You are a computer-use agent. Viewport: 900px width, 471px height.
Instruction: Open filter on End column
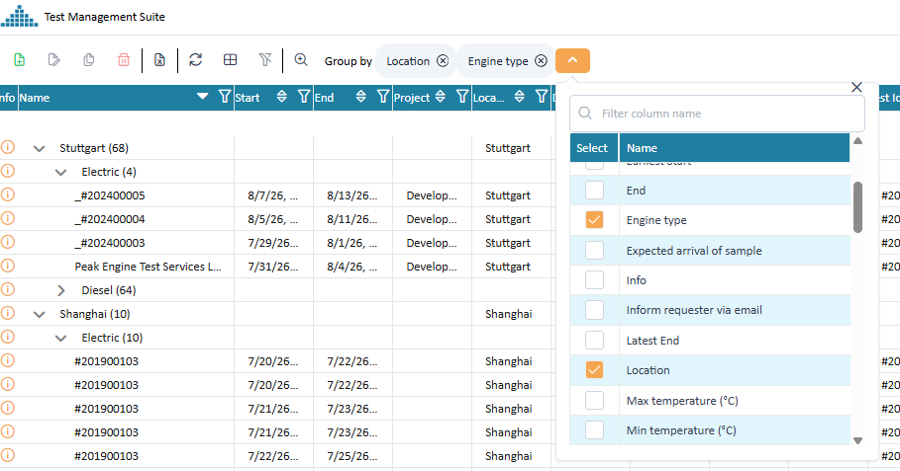click(383, 97)
